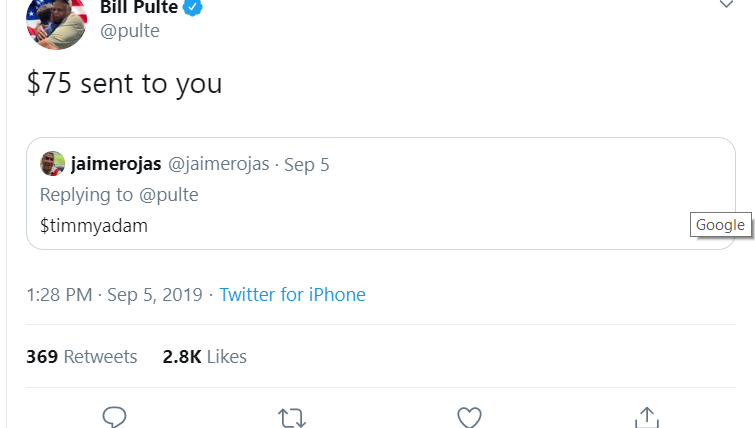Click the @jaimerojas handle in quoted tweet
The width and height of the screenshot is (755, 428).
[218, 164]
